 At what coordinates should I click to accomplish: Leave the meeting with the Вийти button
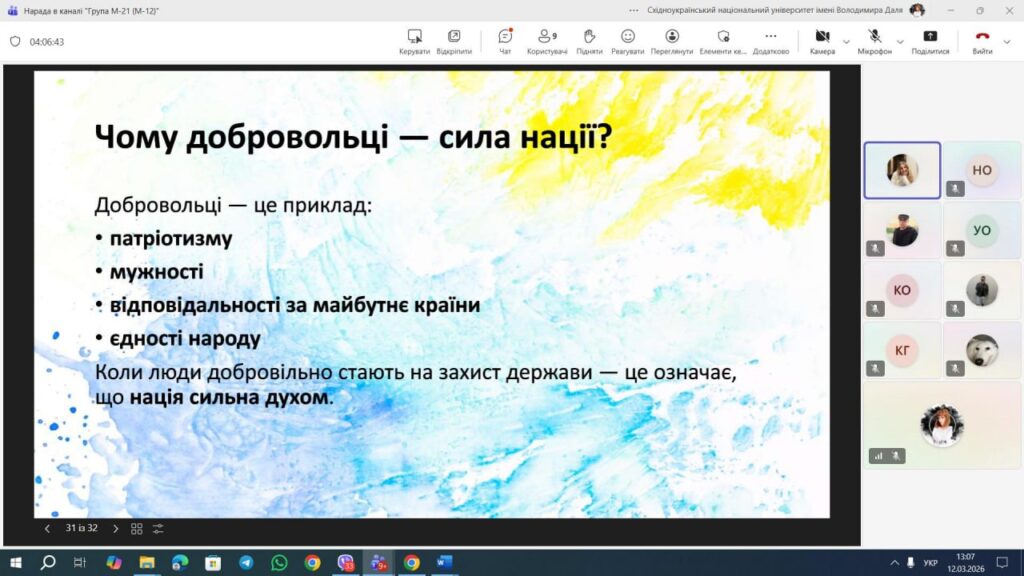[x=982, y=40]
